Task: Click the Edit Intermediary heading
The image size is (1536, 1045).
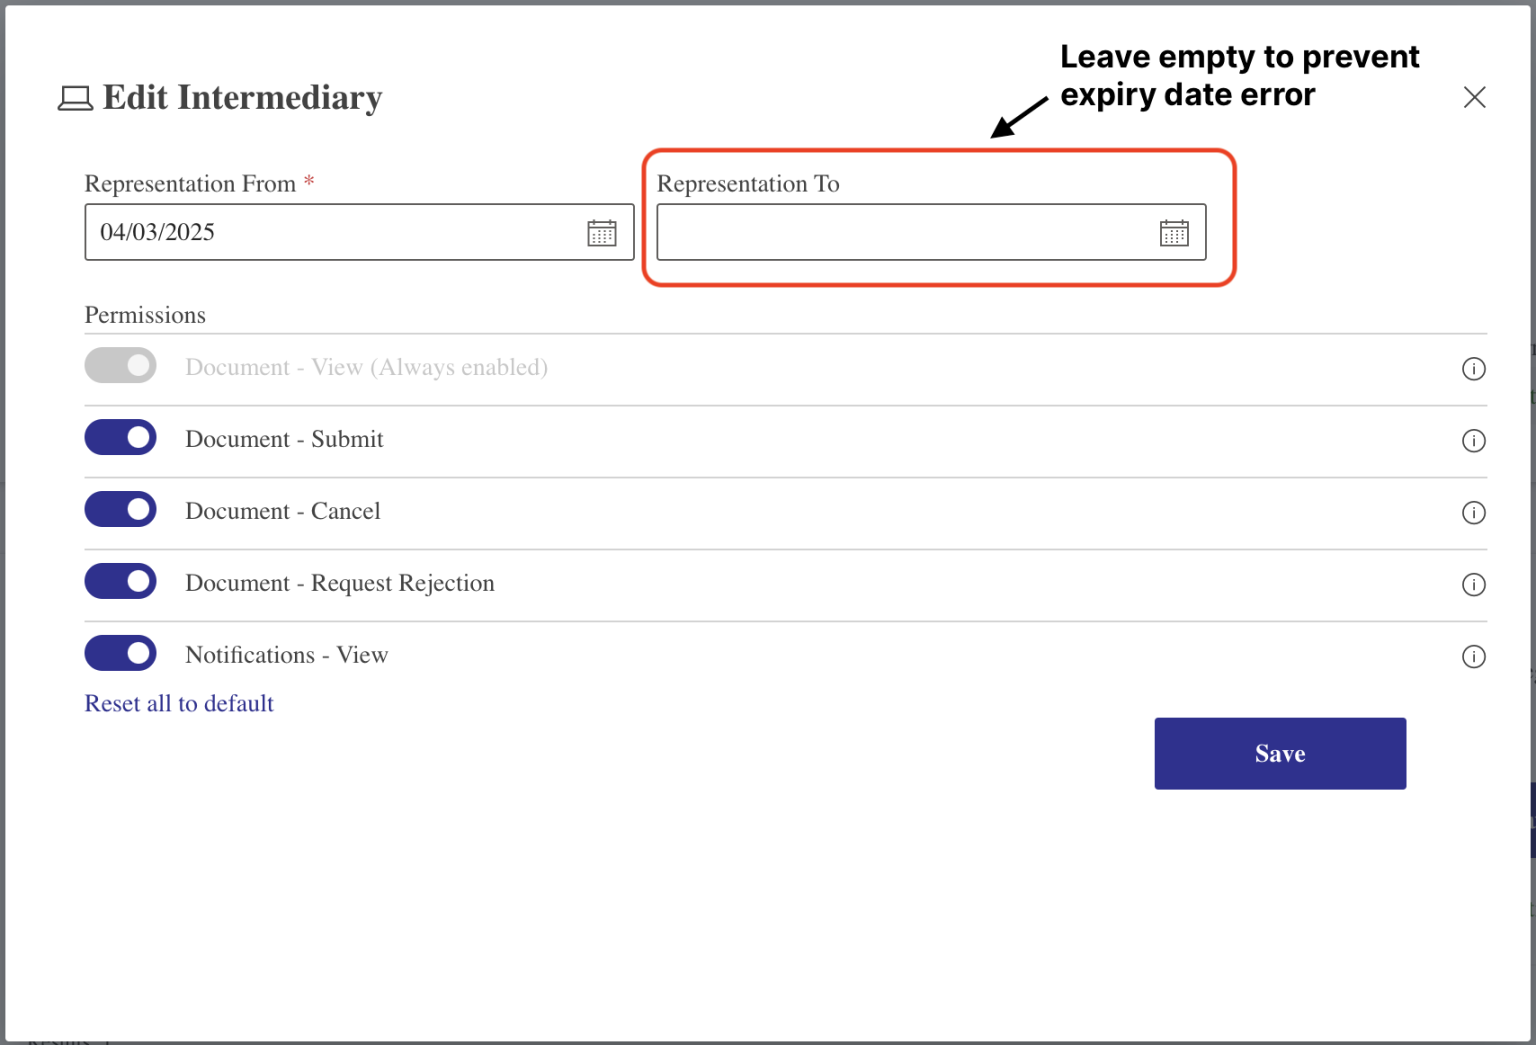Action: click(241, 97)
